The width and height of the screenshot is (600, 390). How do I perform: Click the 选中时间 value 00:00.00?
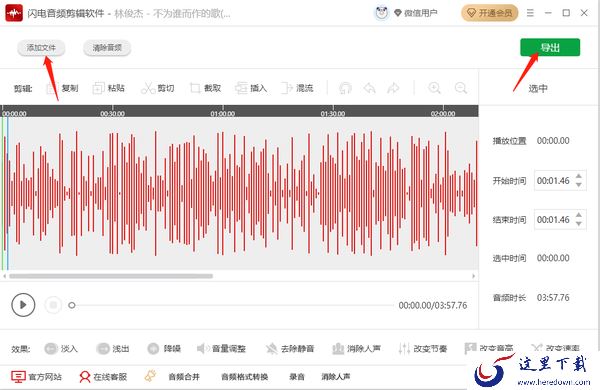[x=553, y=258]
